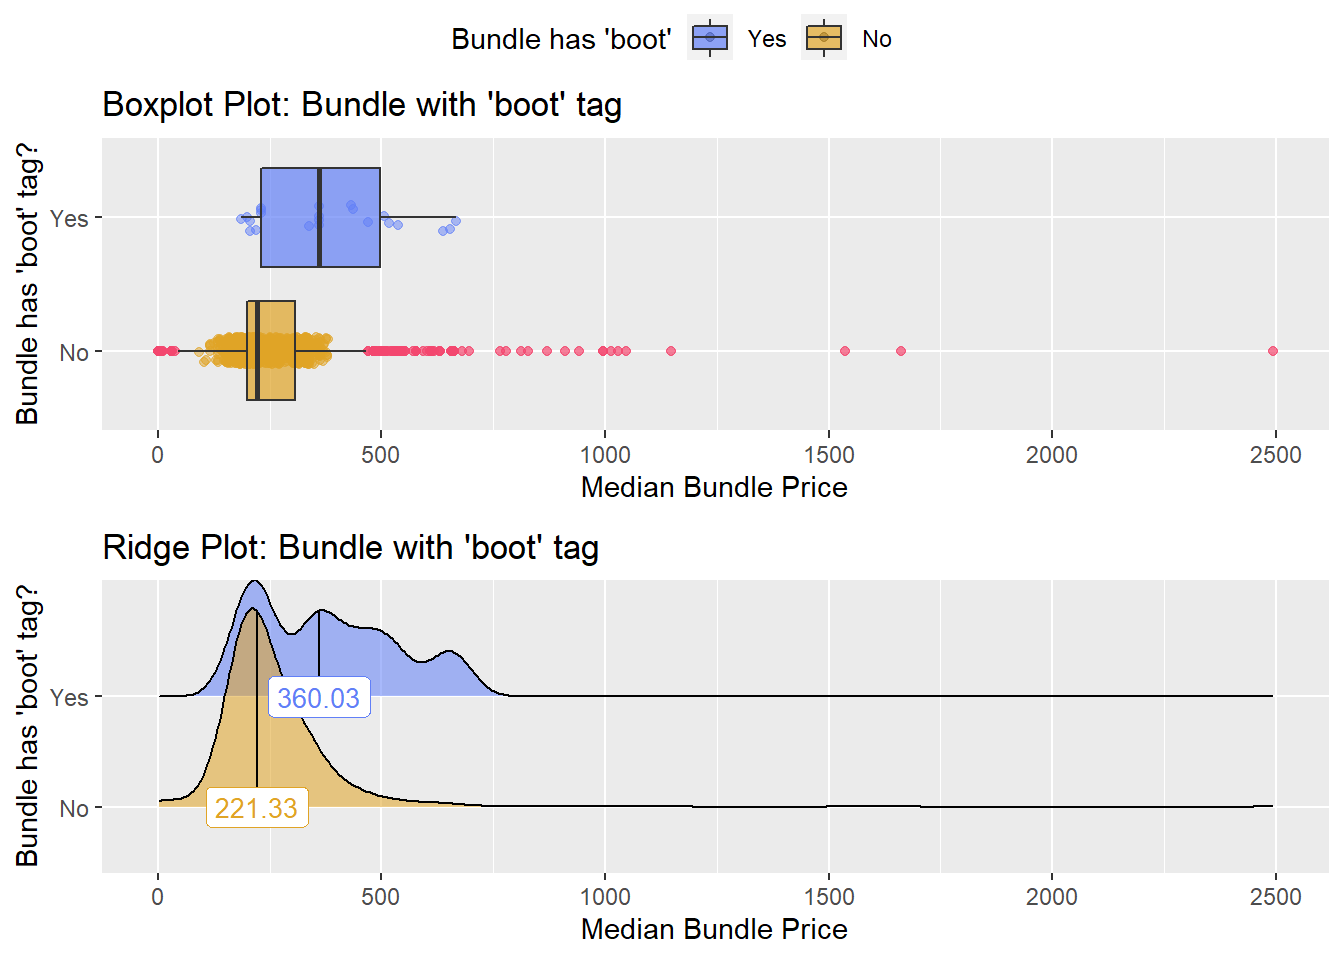Click the 'Yes' legend text label
The image size is (1344, 960).
pos(767,39)
